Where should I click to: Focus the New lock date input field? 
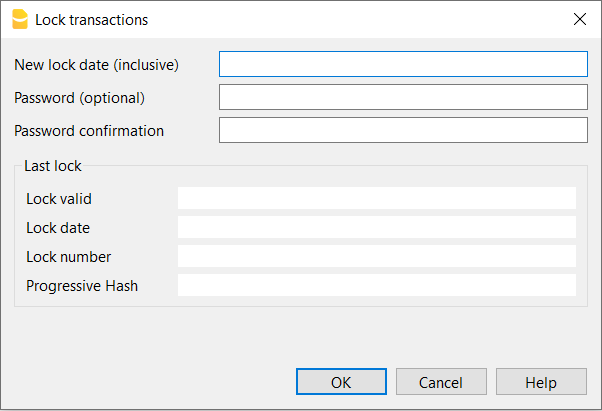403,65
